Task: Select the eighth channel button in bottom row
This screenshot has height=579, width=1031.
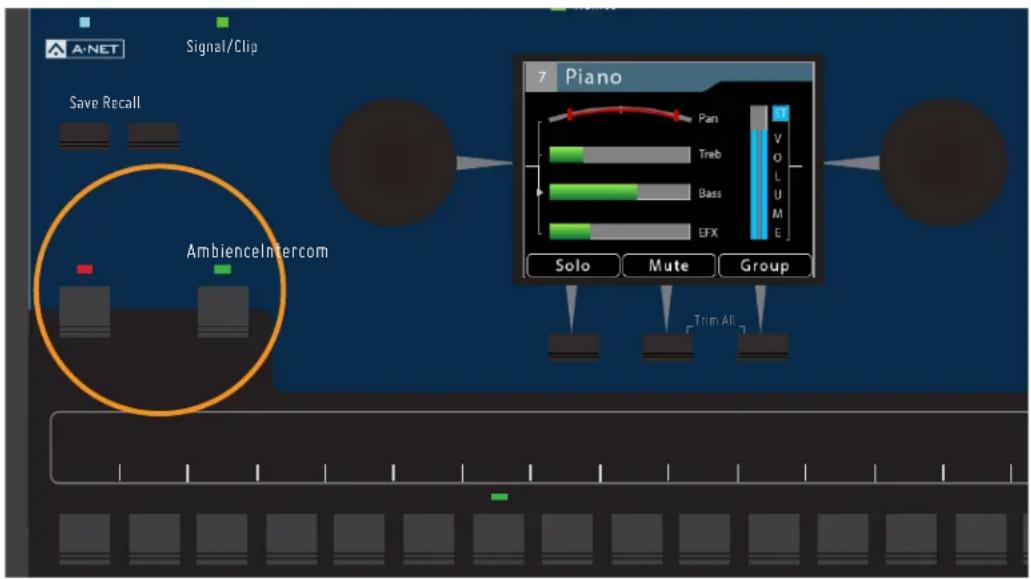Action: click(567, 539)
